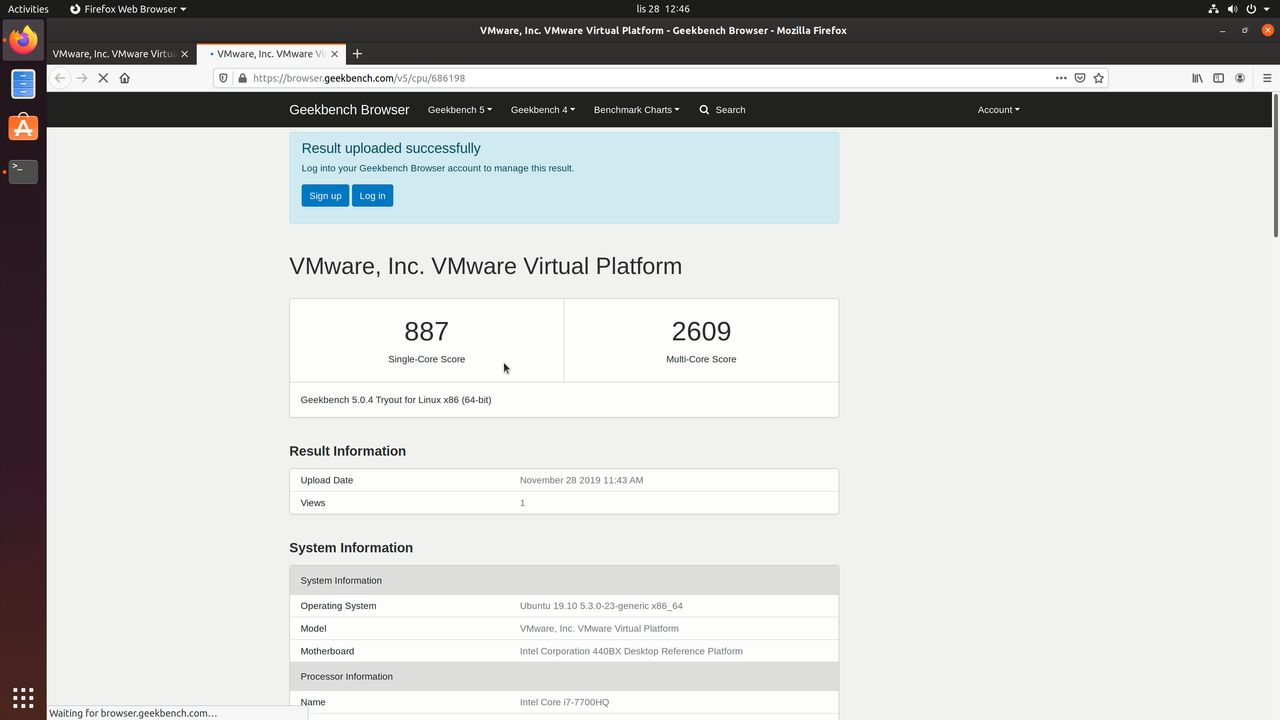Open a new tab with plus button
1280x720 pixels.
coord(357,54)
